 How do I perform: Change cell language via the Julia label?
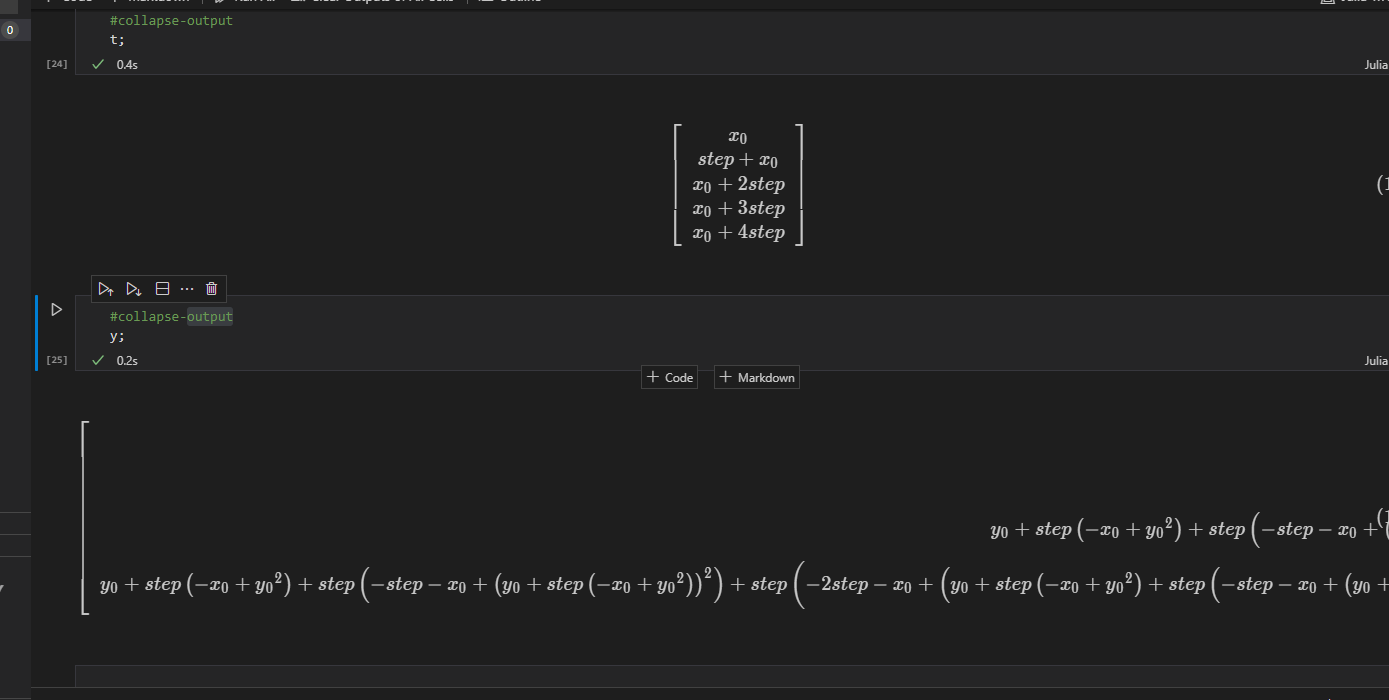[1375, 360]
